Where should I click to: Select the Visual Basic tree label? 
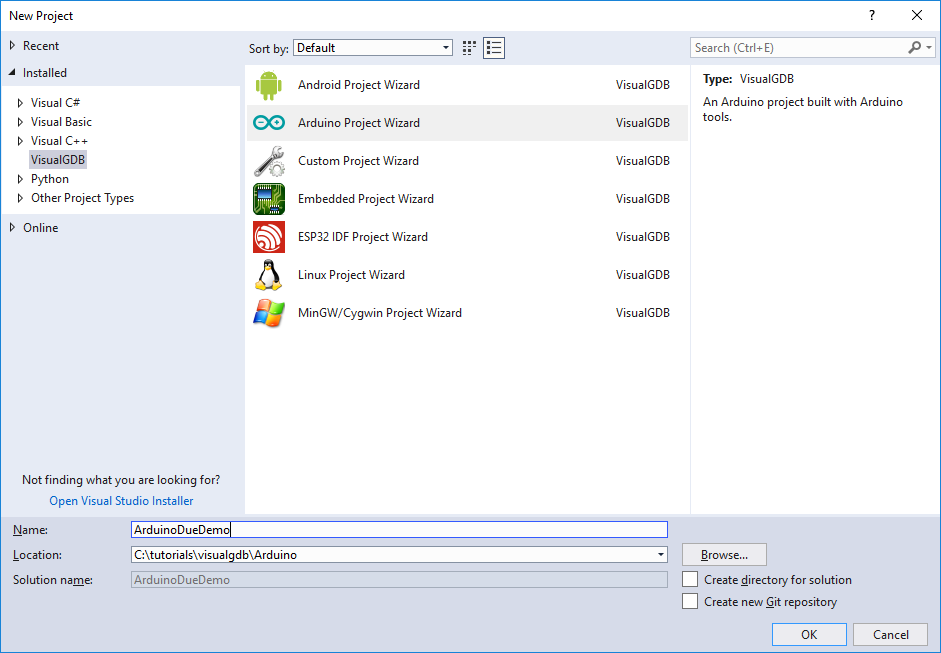pos(61,122)
